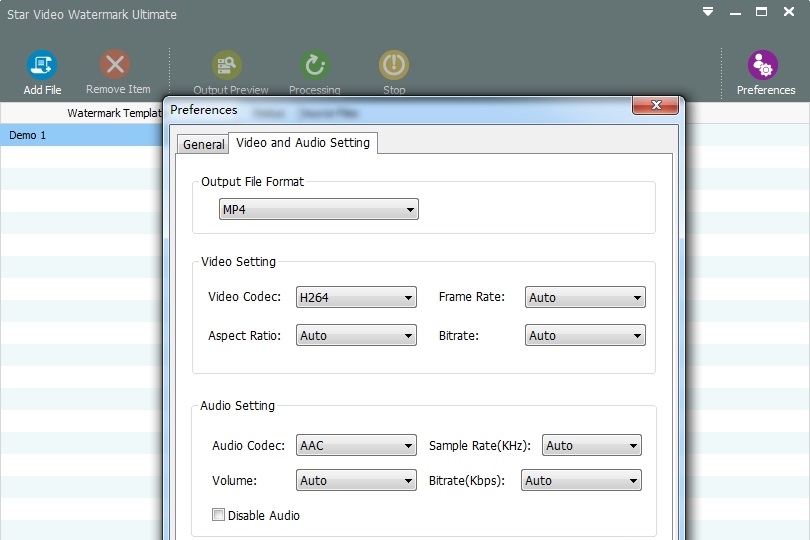Screen dimensions: 810x540
Task: Select the Video and Audio Setting tab
Action: [x=303, y=143]
